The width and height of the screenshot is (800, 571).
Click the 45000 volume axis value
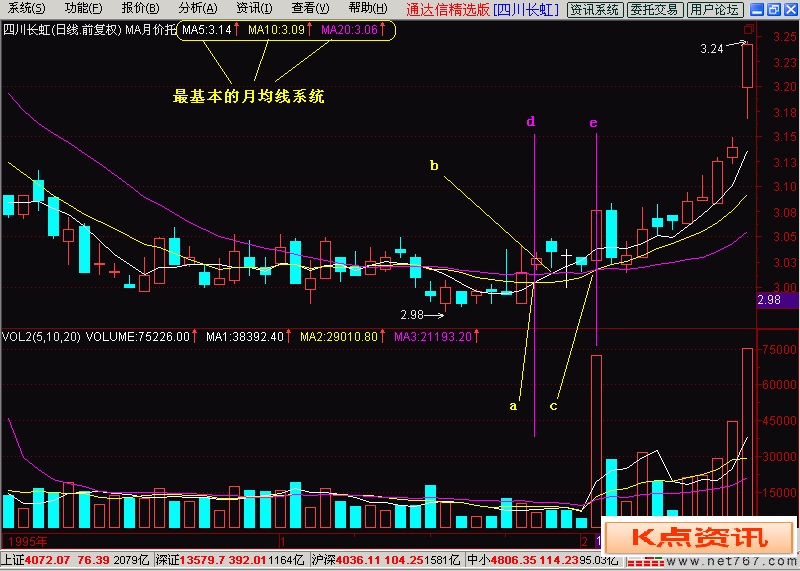779,421
